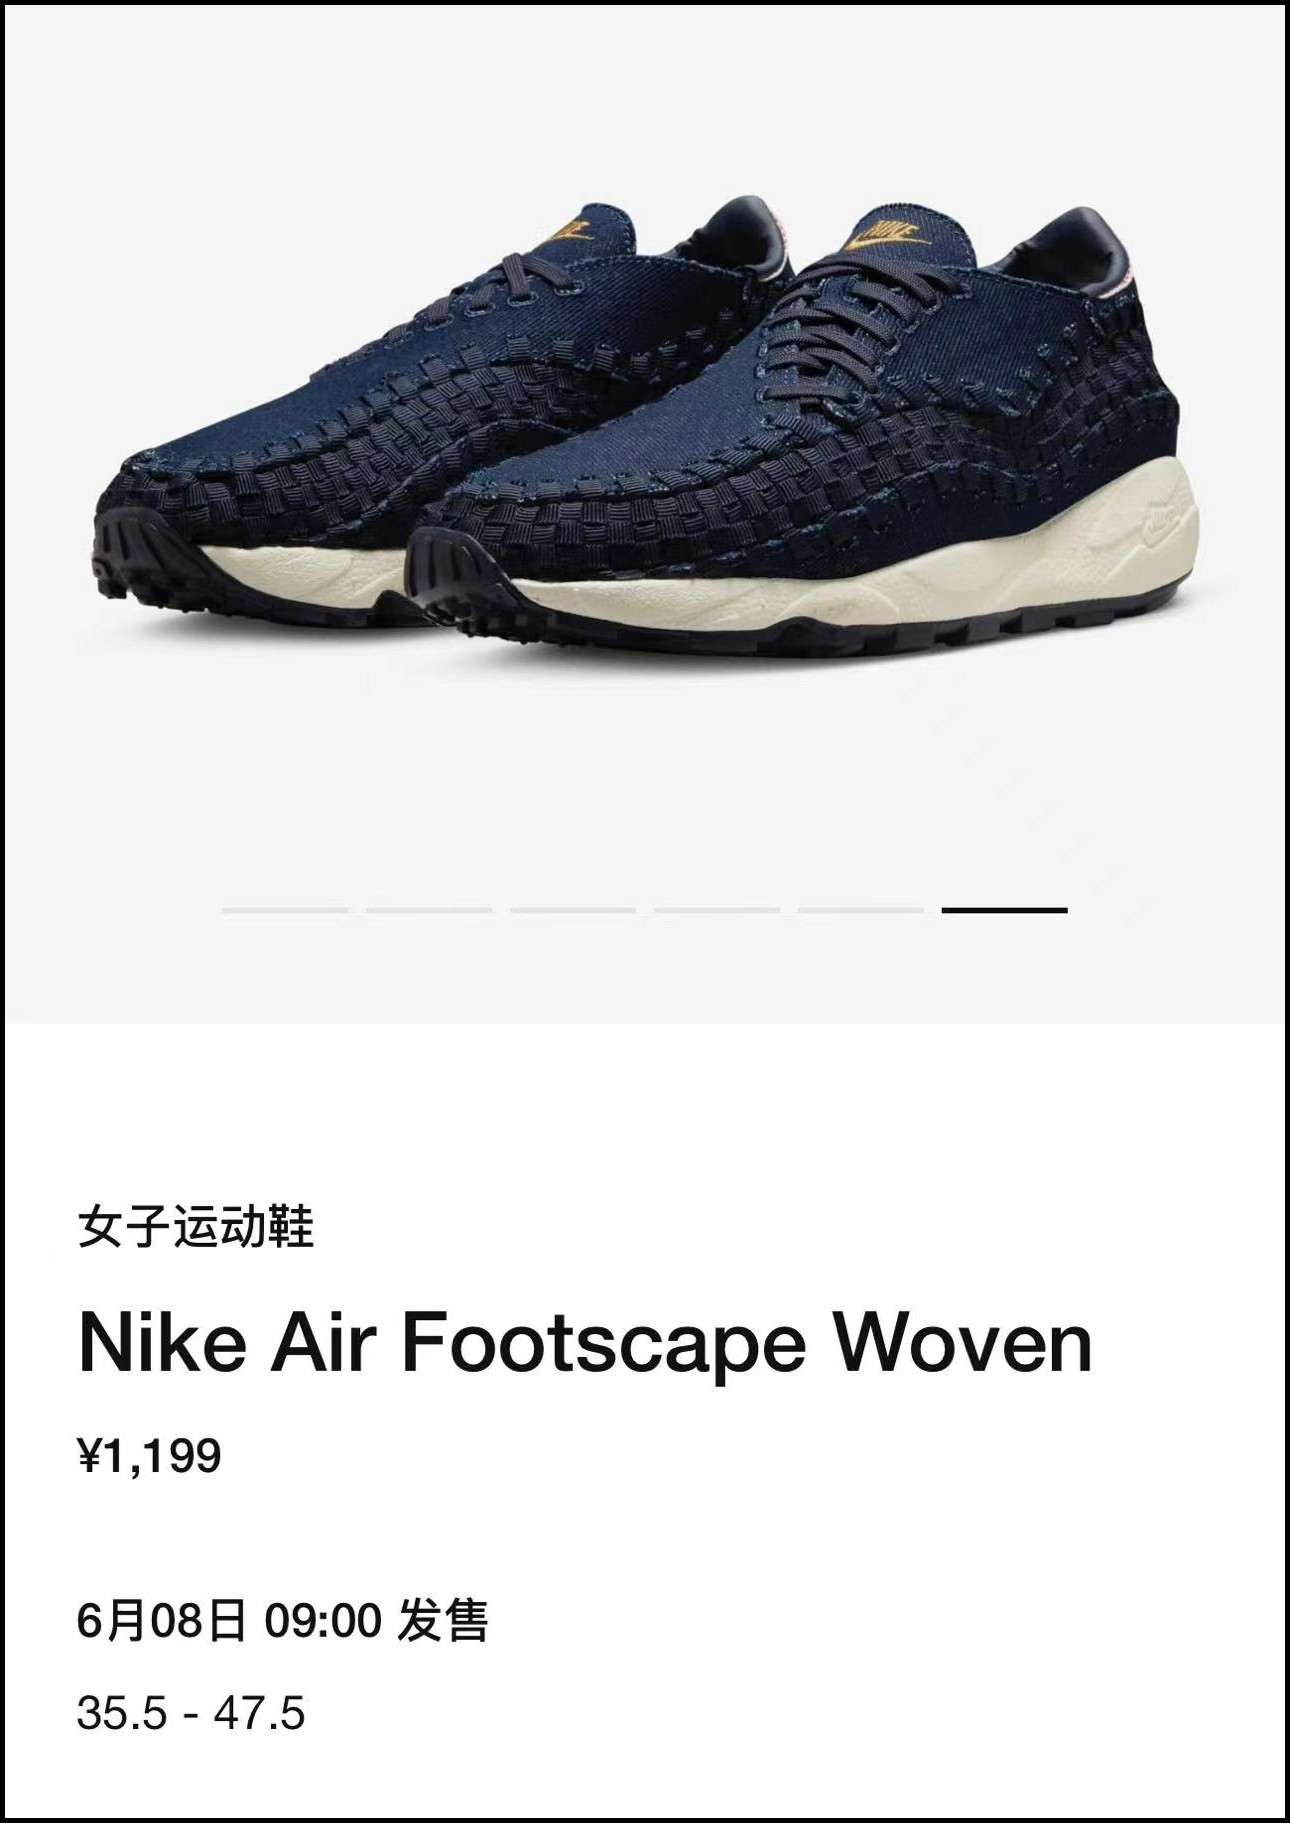Screen dimensions: 1290x1823
Task: Click the ¥1,199 price
Action: click(x=149, y=1456)
